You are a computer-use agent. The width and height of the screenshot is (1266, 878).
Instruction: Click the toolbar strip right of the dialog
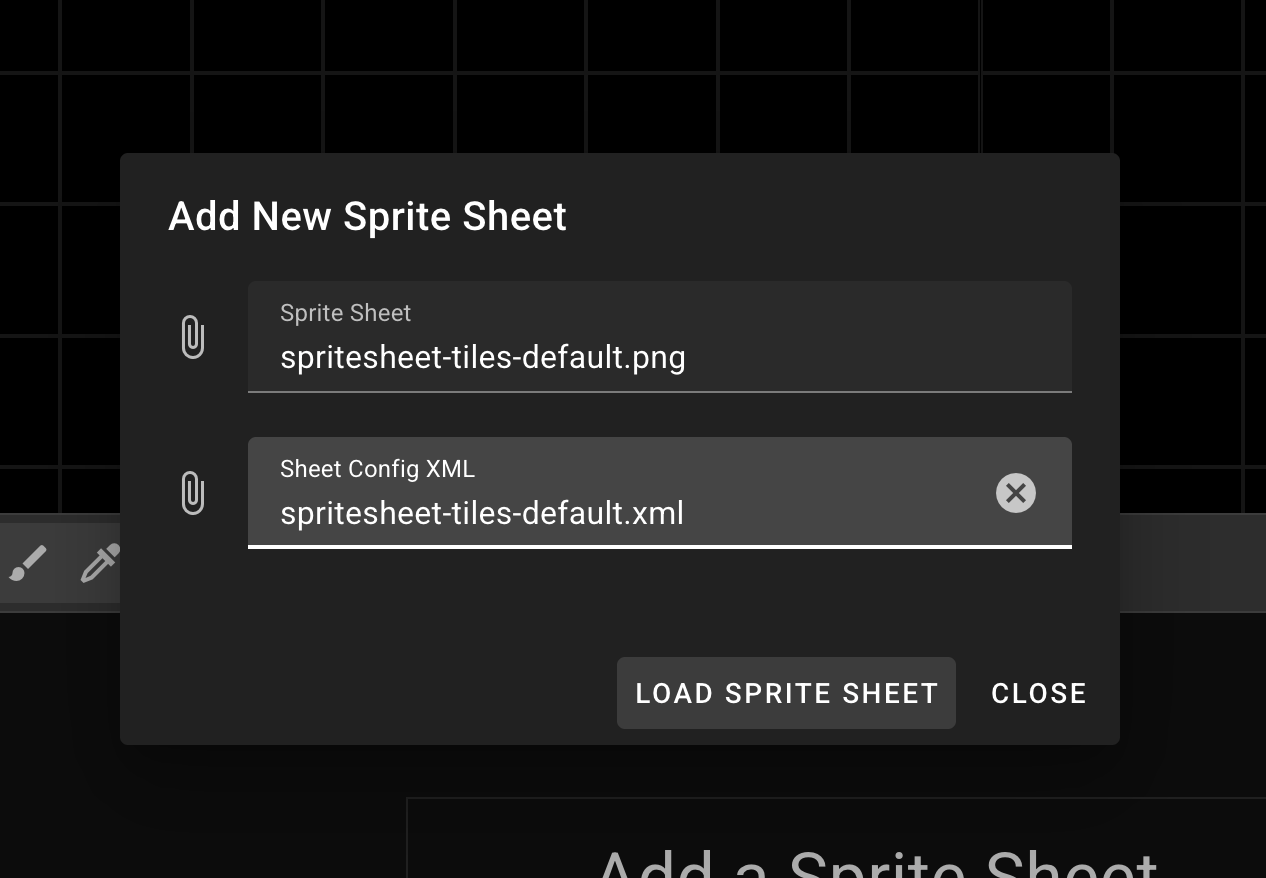pos(1192,563)
